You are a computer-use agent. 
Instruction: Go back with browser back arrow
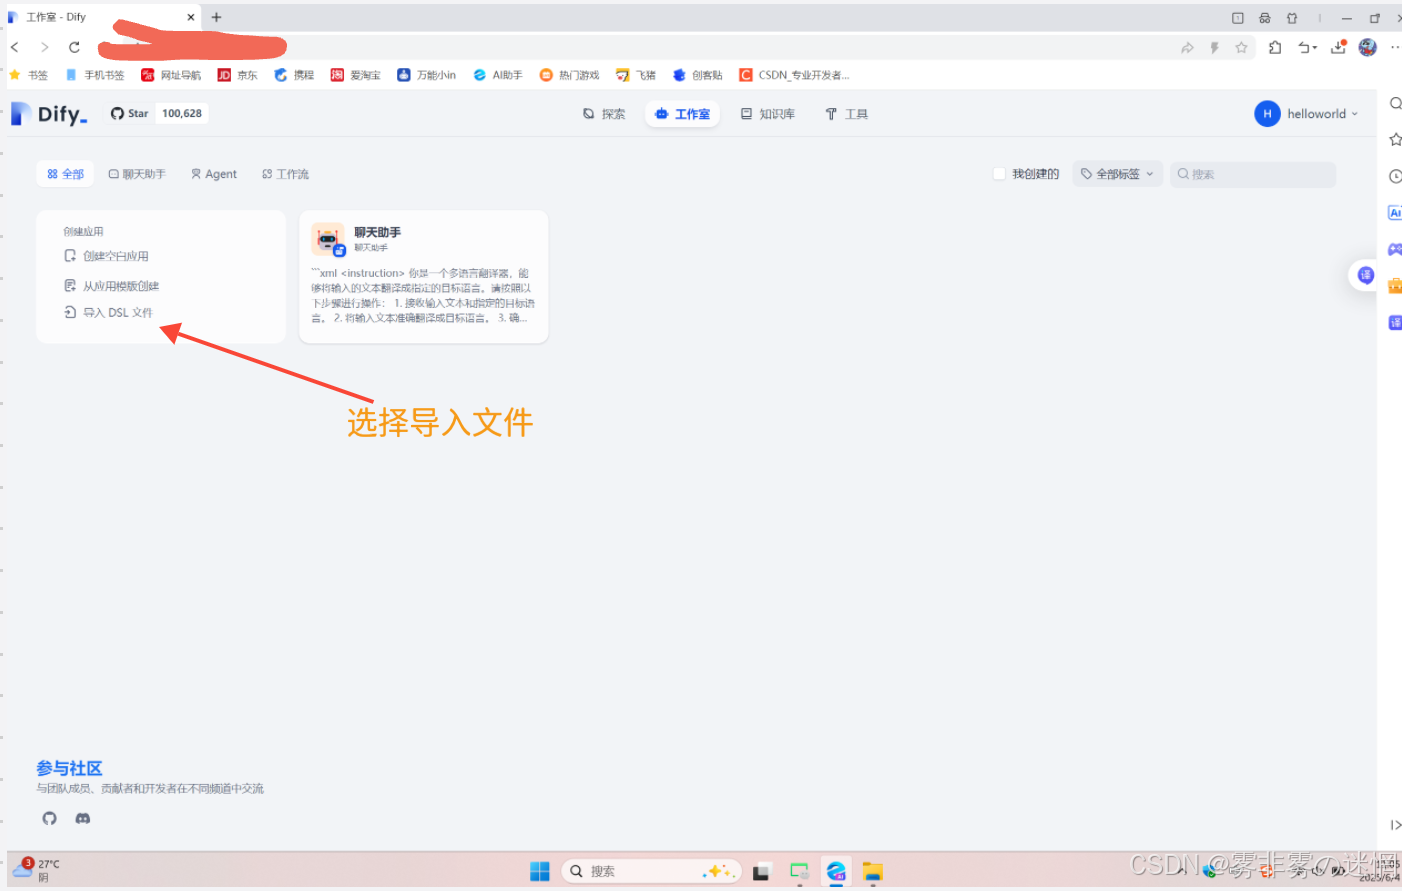[x=15, y=47]
